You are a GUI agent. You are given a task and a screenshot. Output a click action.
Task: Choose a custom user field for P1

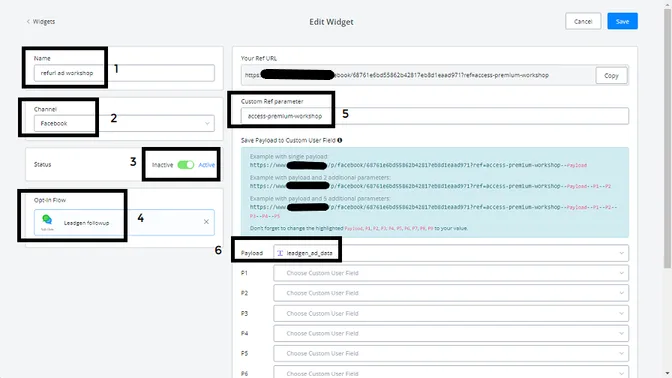(x=451, y=273)
